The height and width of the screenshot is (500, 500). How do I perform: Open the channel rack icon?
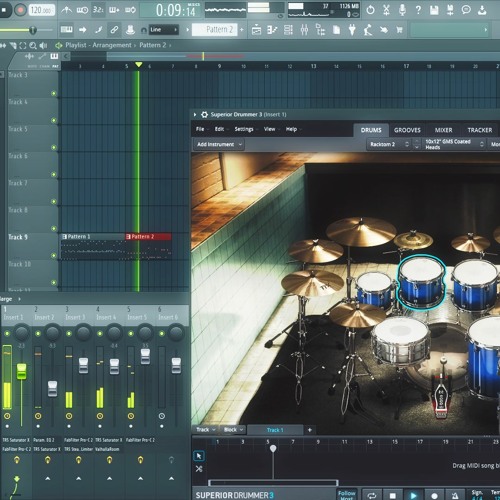[288, 30]
